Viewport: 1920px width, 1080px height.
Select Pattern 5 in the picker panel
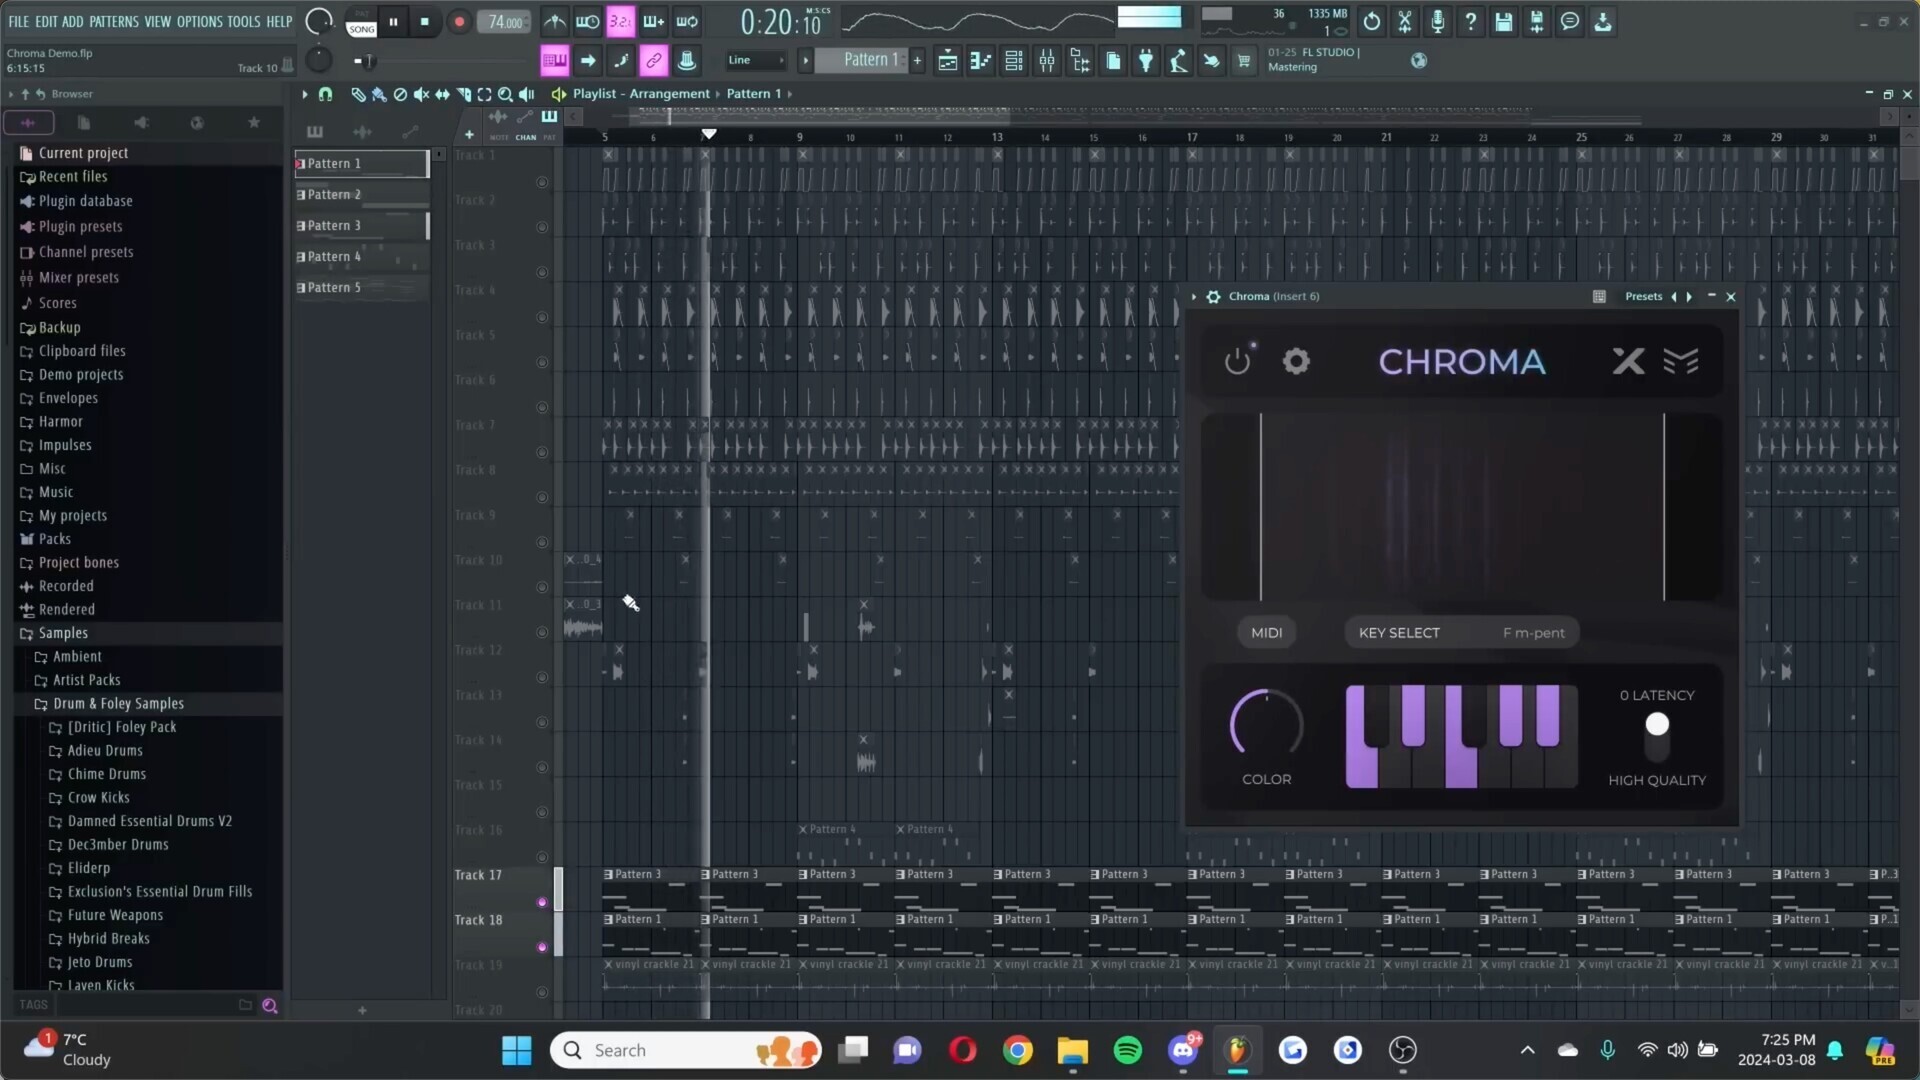(361, 288)
